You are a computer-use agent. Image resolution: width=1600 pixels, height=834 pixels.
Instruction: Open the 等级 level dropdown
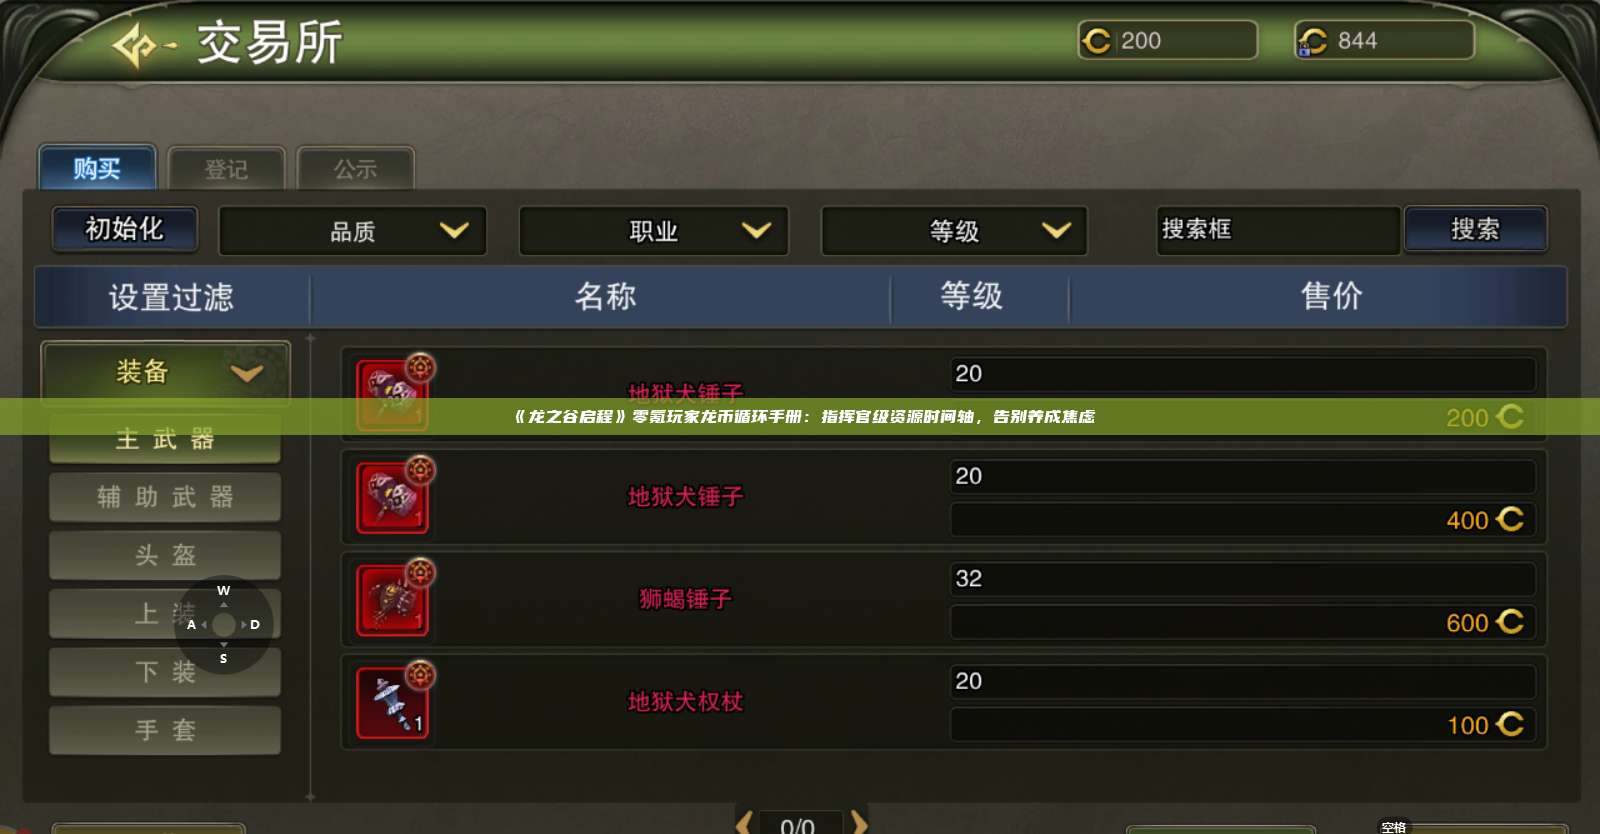coord(954,231)
